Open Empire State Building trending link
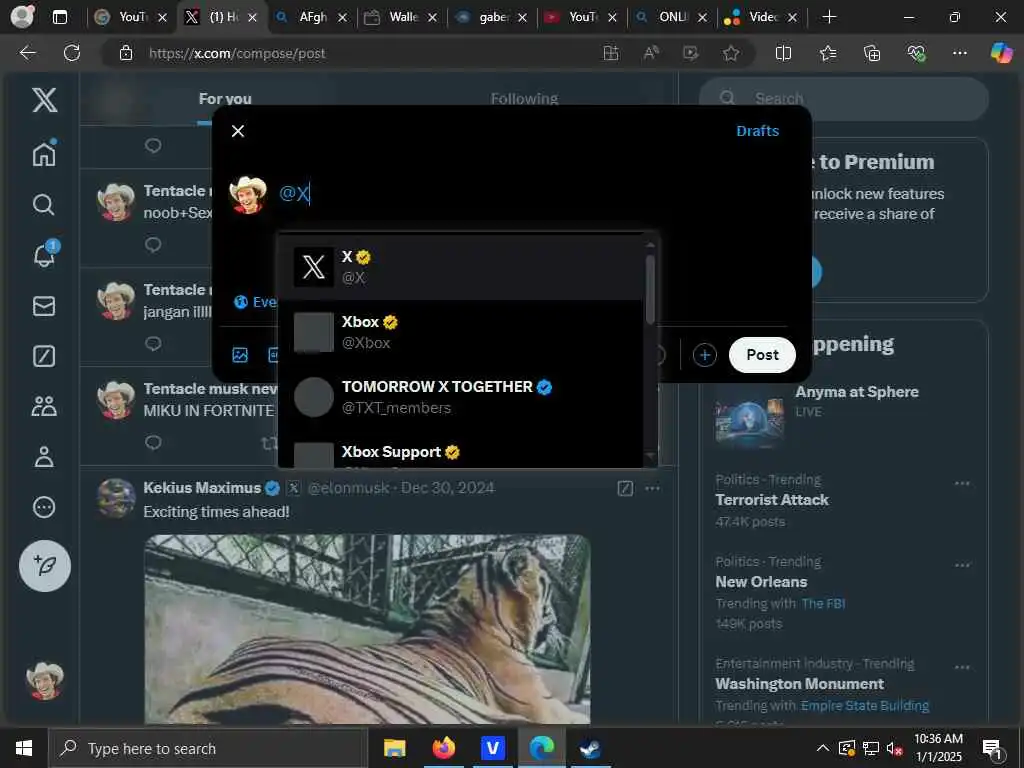Screen dimensions: 1024x768 pos(865,705)
